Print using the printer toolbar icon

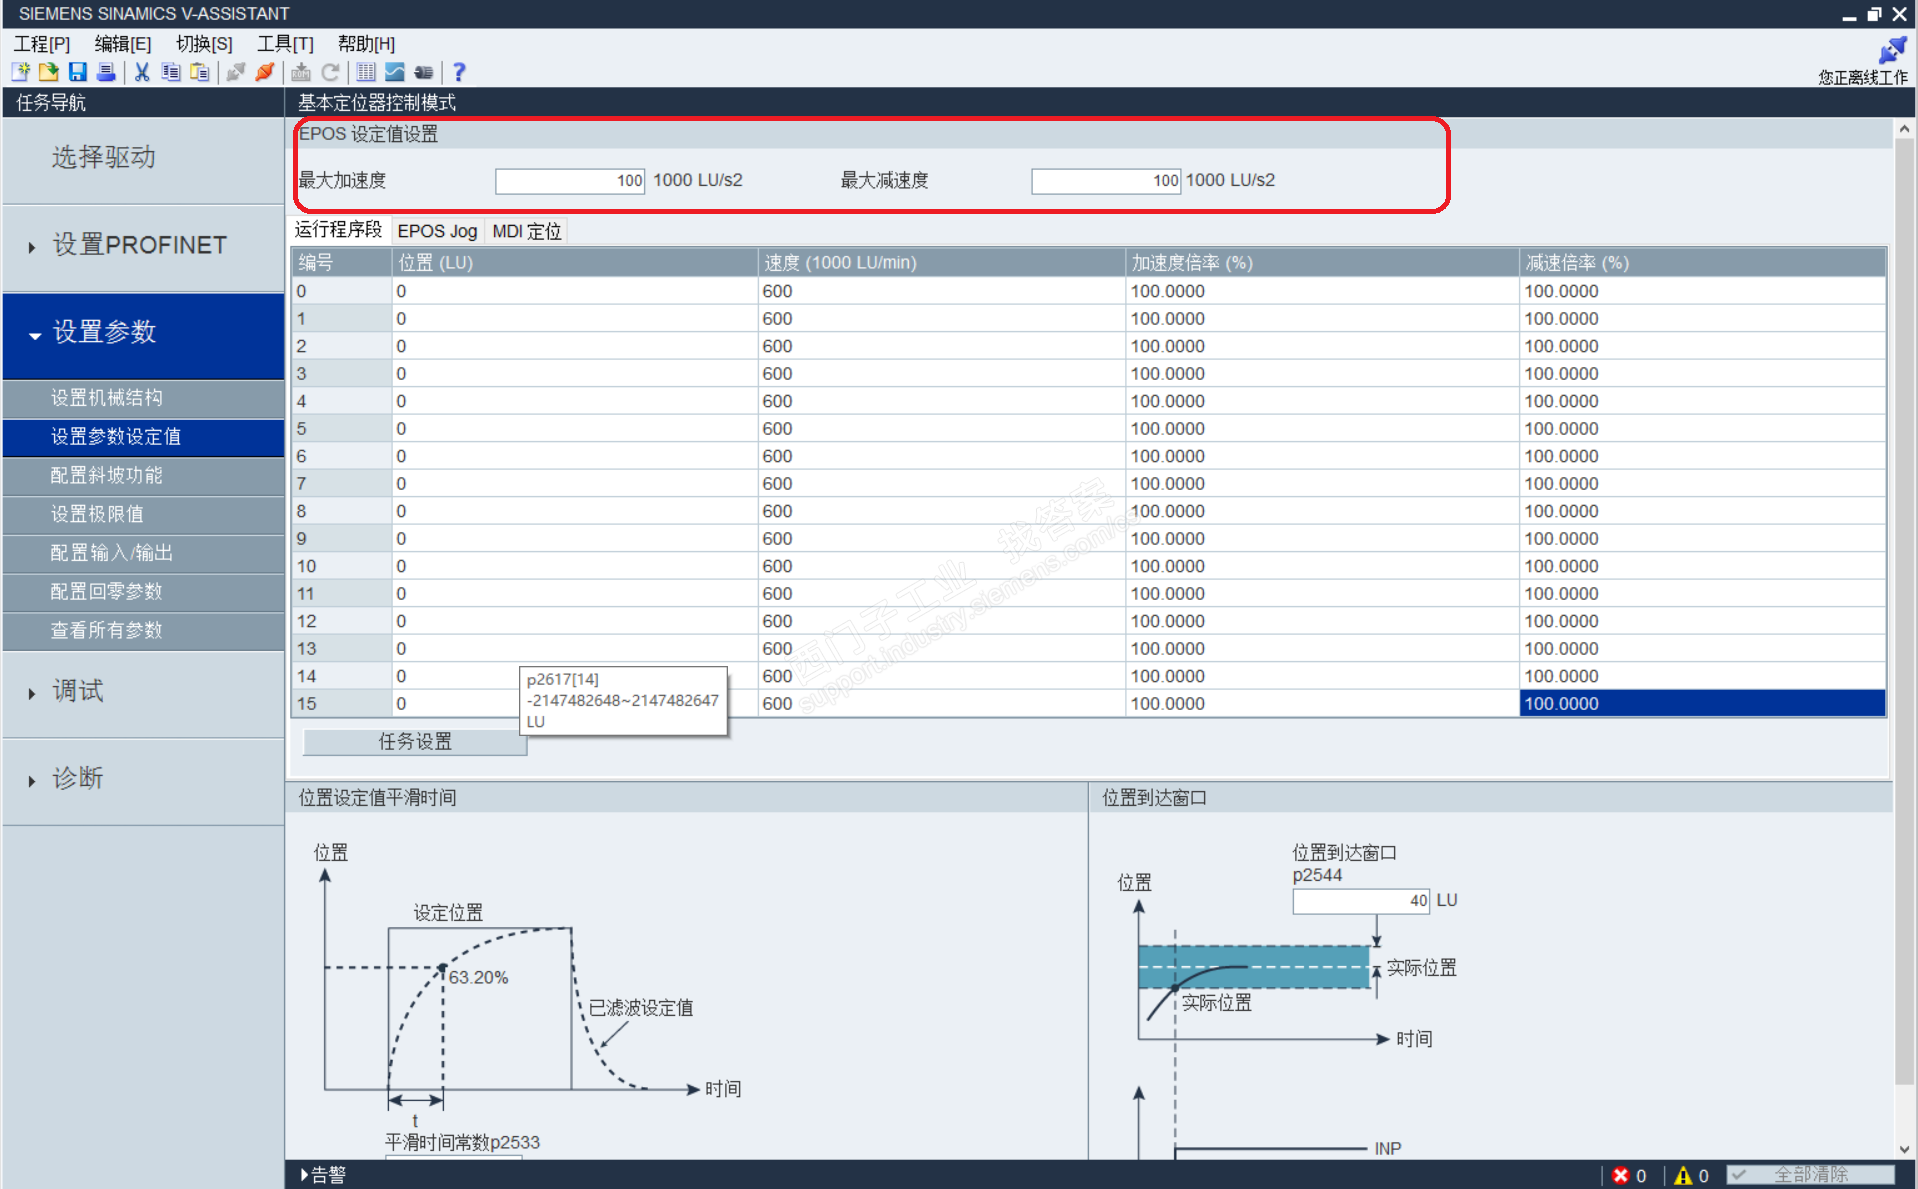[106, 72]
